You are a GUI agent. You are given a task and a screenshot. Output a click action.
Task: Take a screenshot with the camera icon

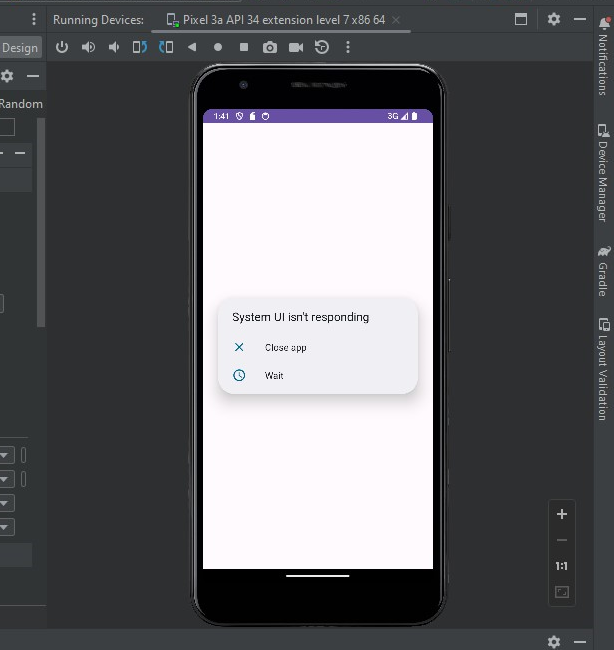pos(270,47)
